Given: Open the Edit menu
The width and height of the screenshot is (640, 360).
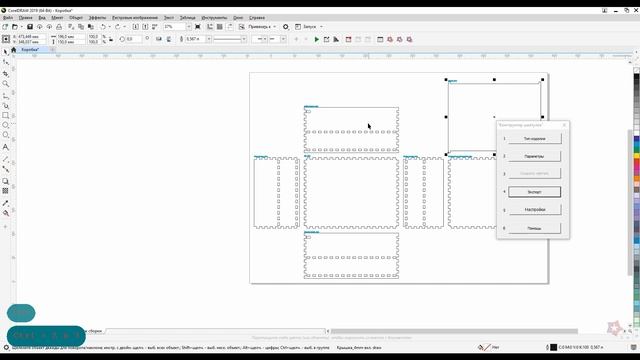Looking at the screenshot, I should (25, 18).
